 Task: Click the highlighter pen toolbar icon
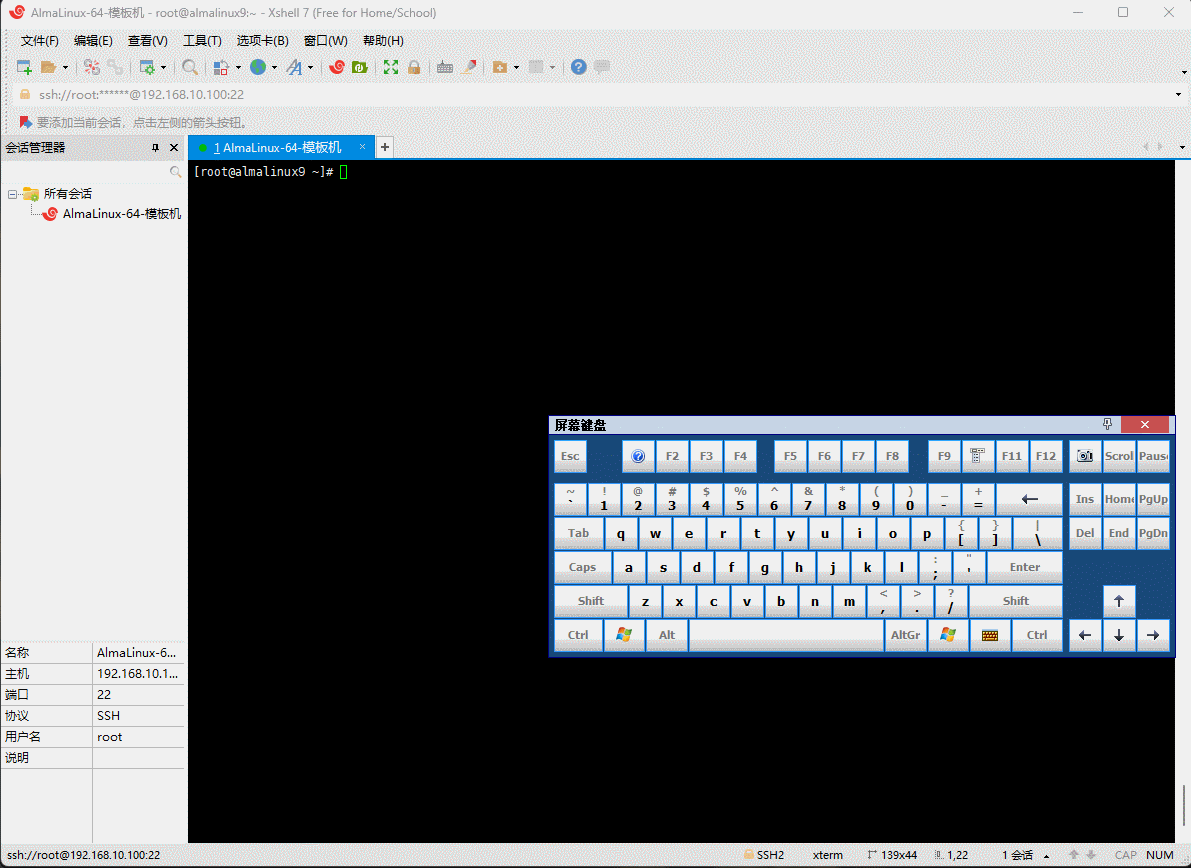[468, 67]
